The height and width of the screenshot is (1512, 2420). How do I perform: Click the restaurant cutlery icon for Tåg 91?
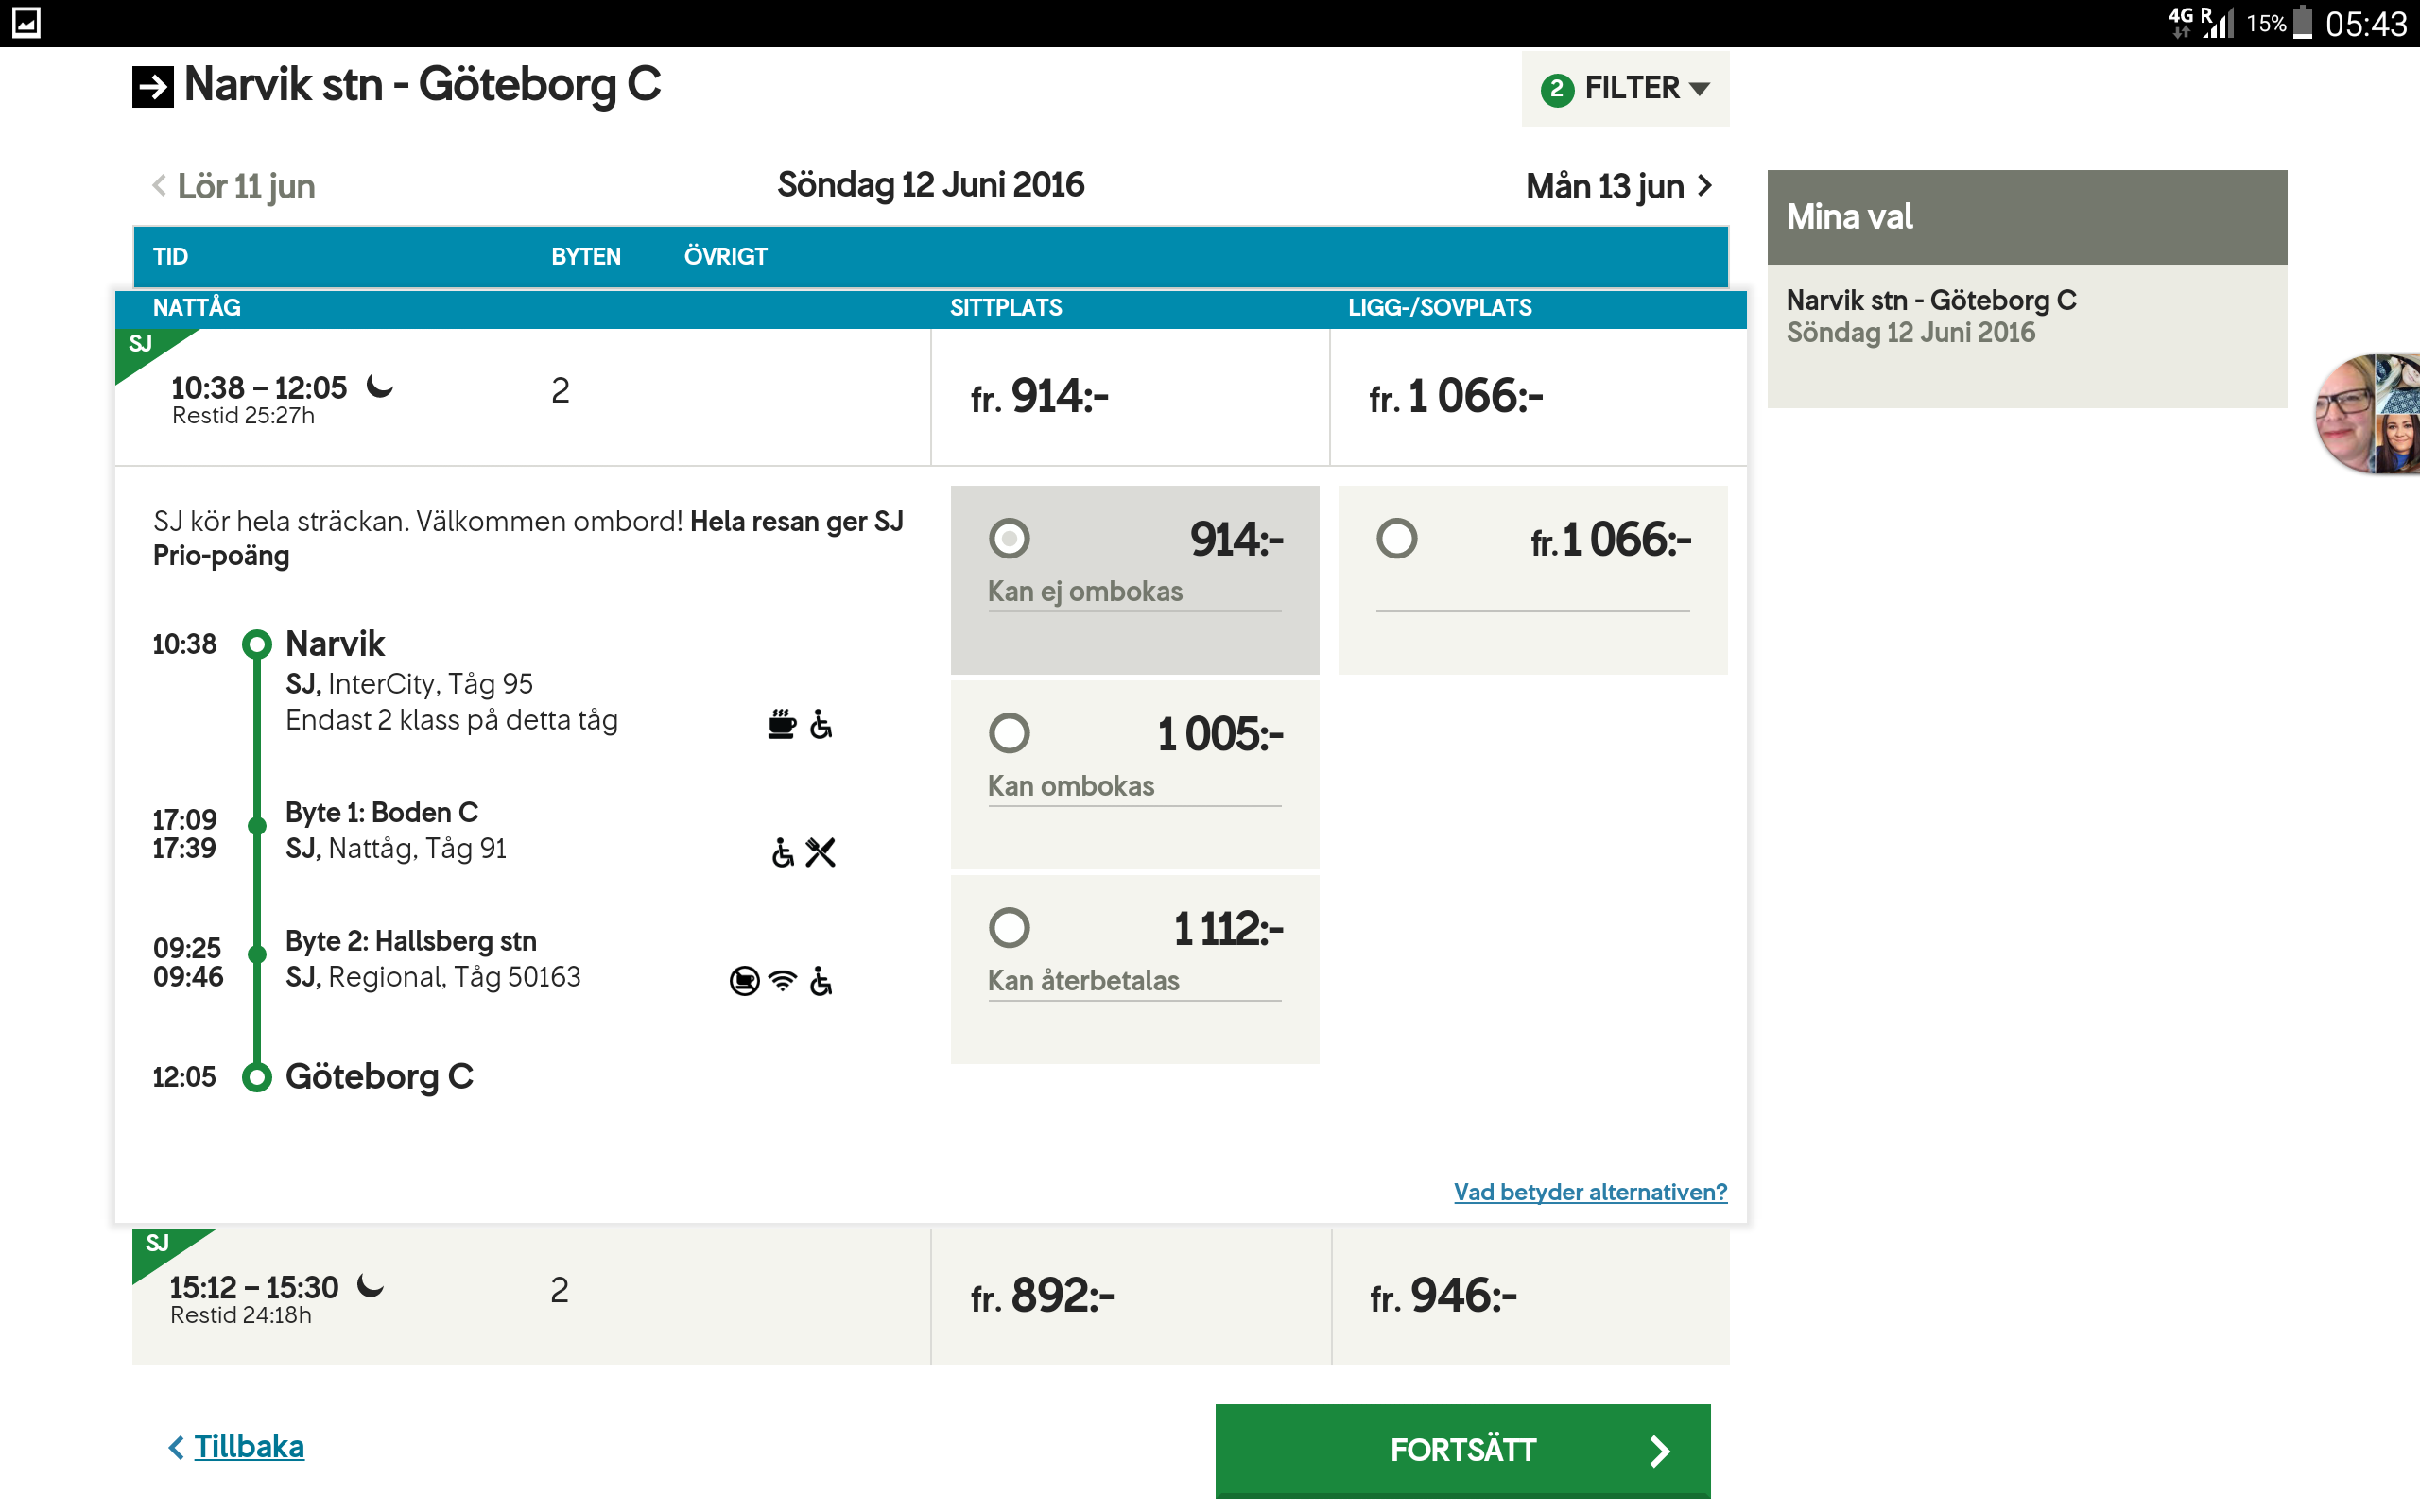click(x=820, y=852)
